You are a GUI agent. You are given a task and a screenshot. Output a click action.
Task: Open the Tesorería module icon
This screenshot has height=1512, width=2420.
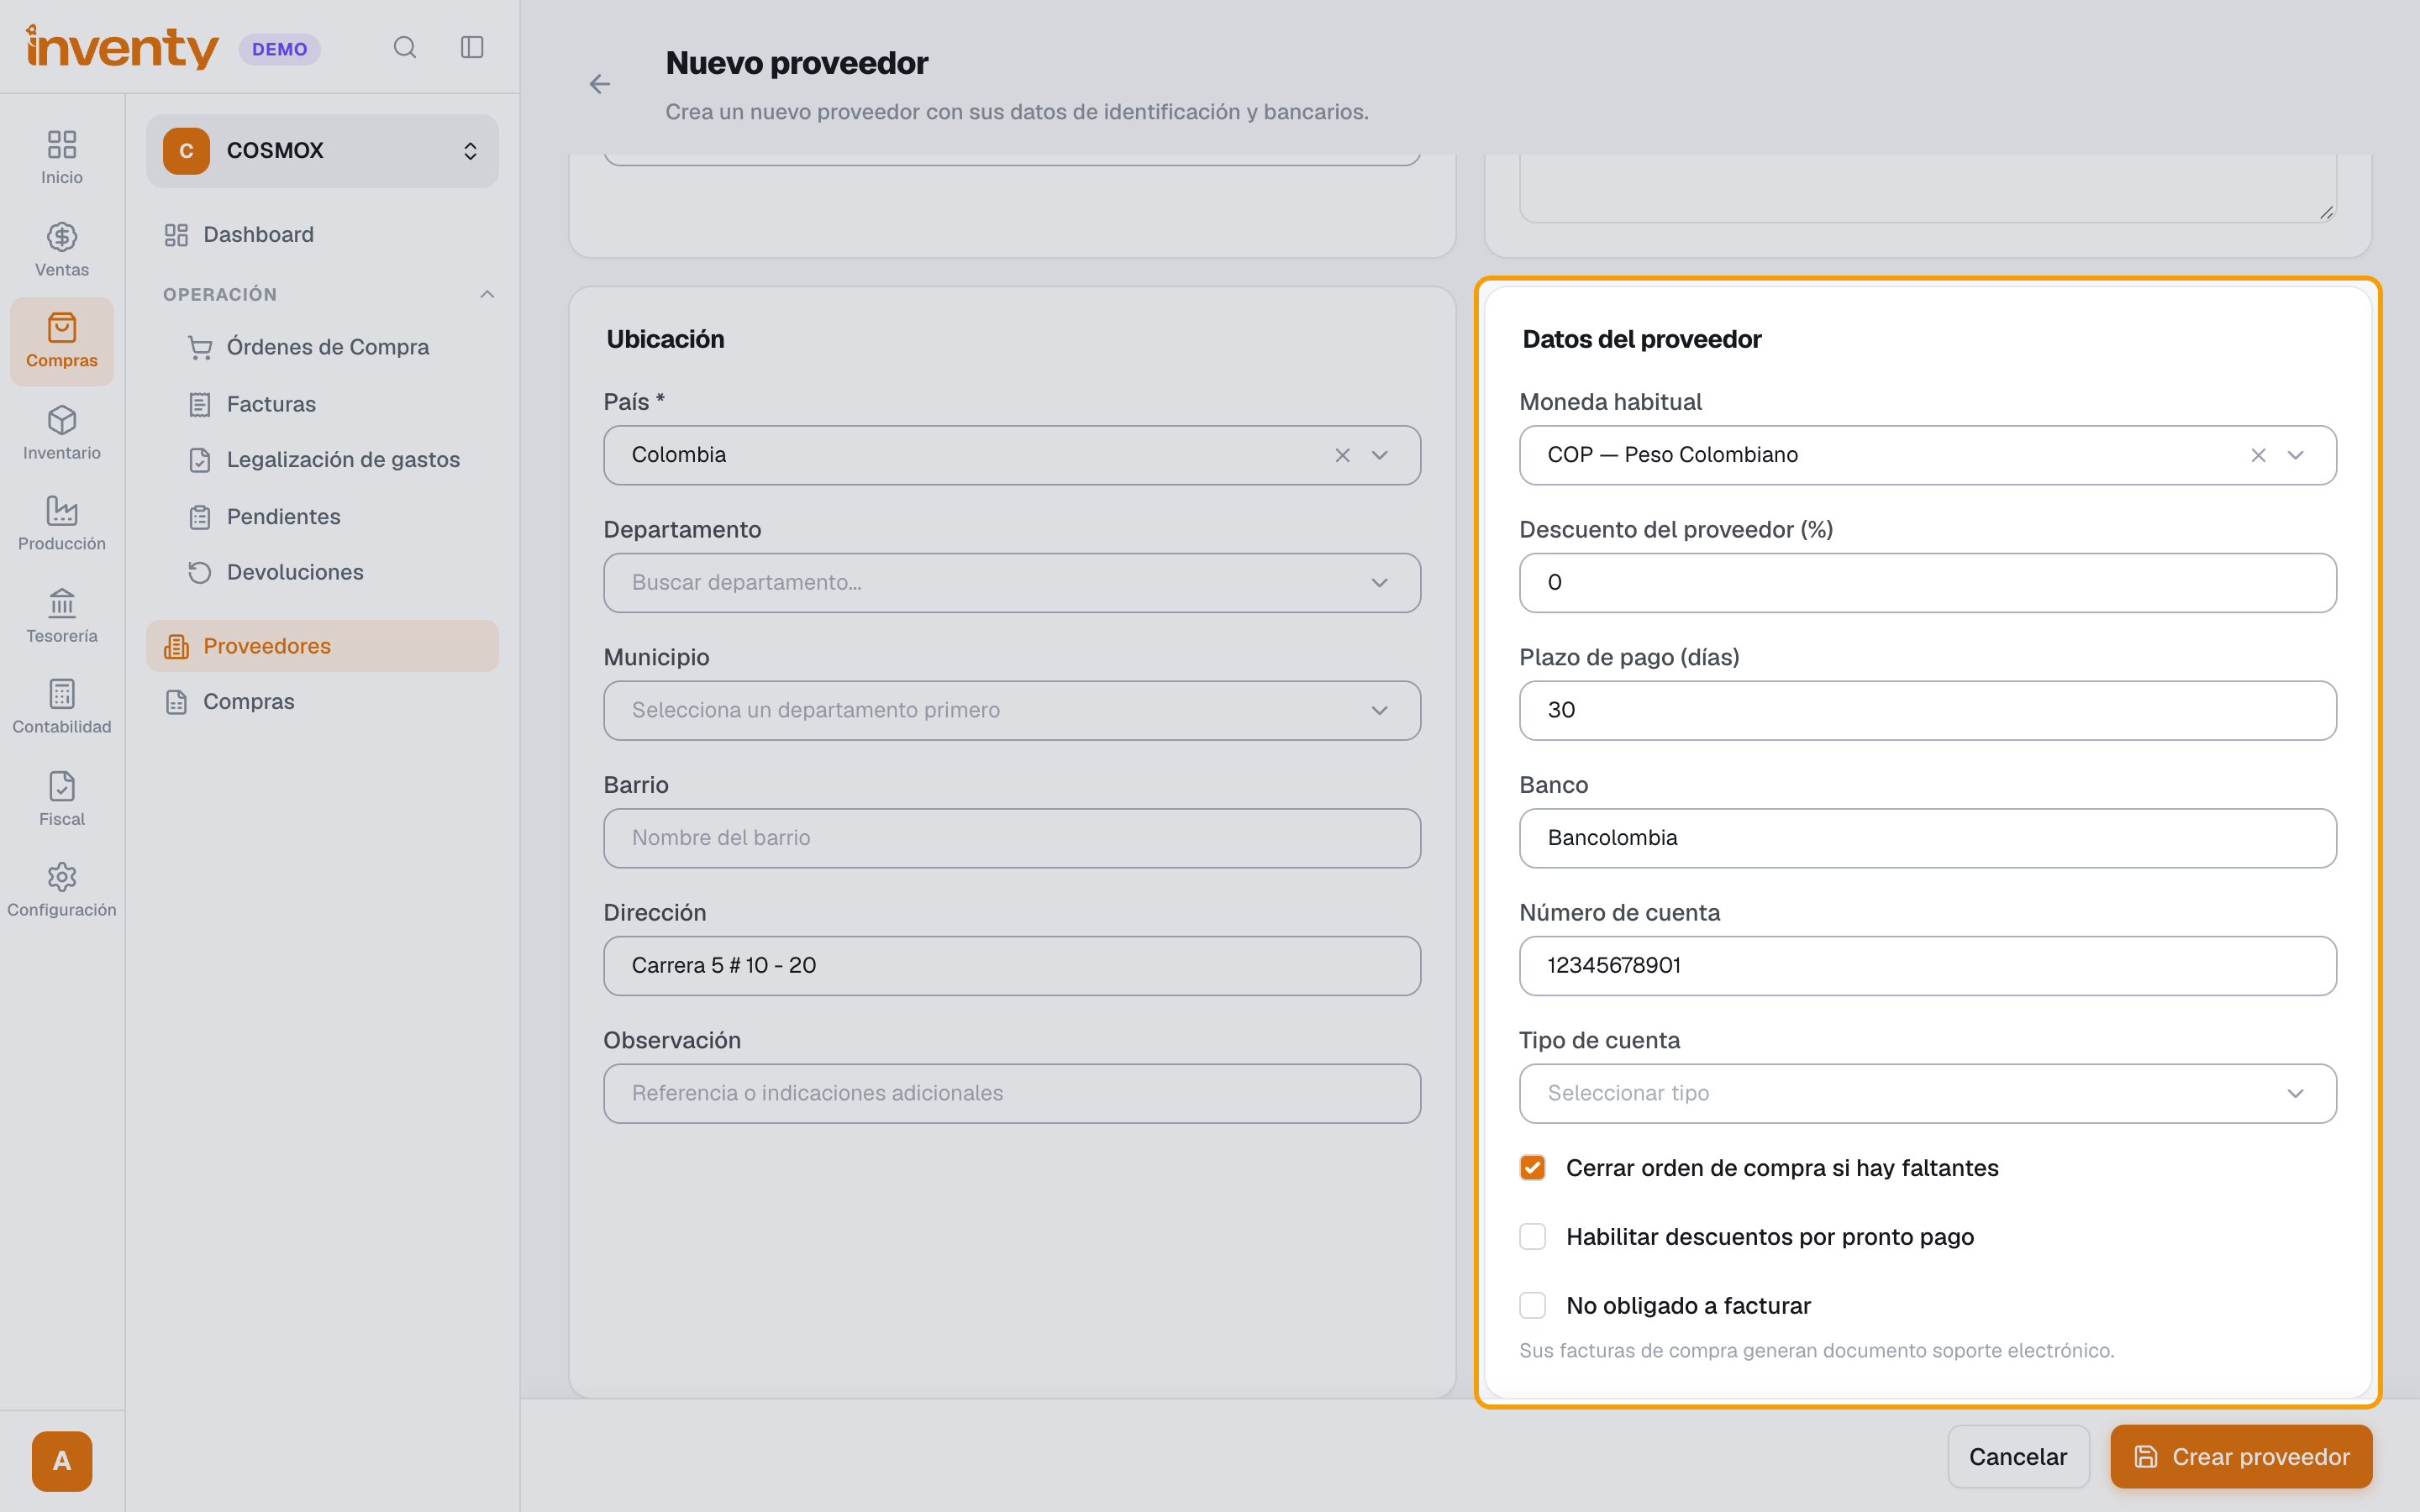click(x=62, y=616)
